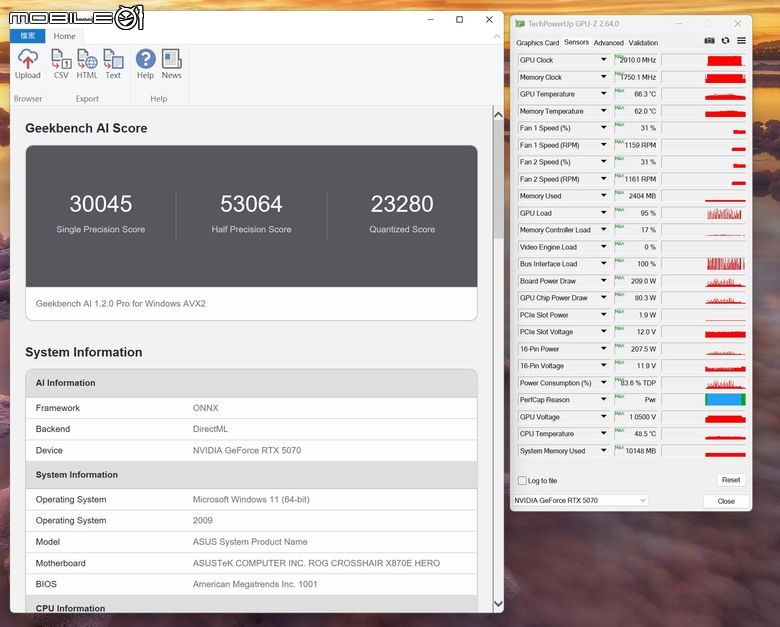Click Geekbench AI 1.2.0 Pro version text
This screenshot has height=627, width=780.
click(120, 304)
